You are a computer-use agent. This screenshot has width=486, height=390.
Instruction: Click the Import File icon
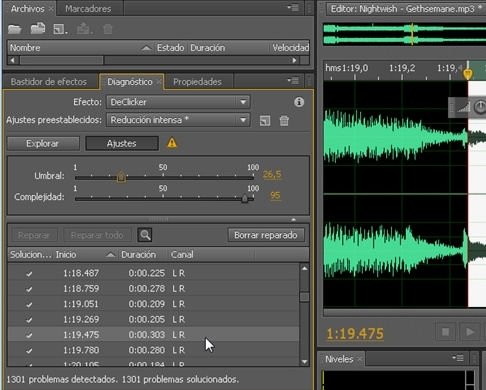[38, 29]
